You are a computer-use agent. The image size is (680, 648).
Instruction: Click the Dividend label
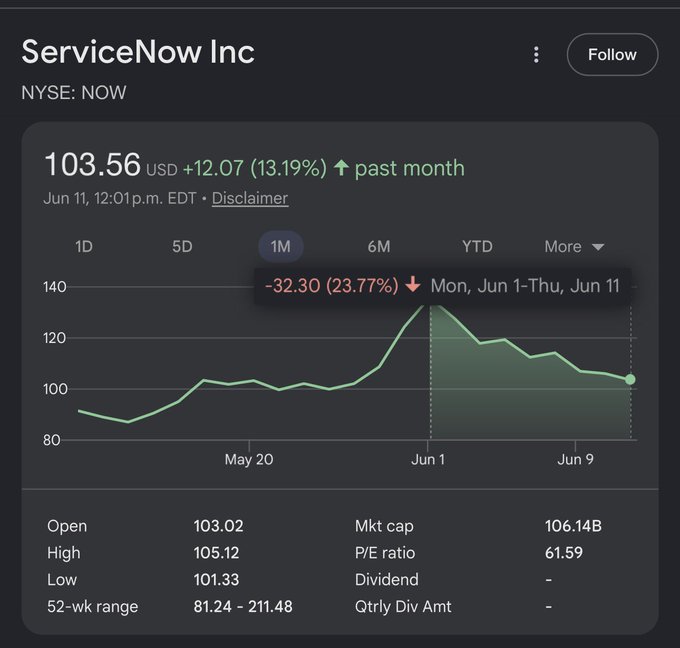point(387,579)
